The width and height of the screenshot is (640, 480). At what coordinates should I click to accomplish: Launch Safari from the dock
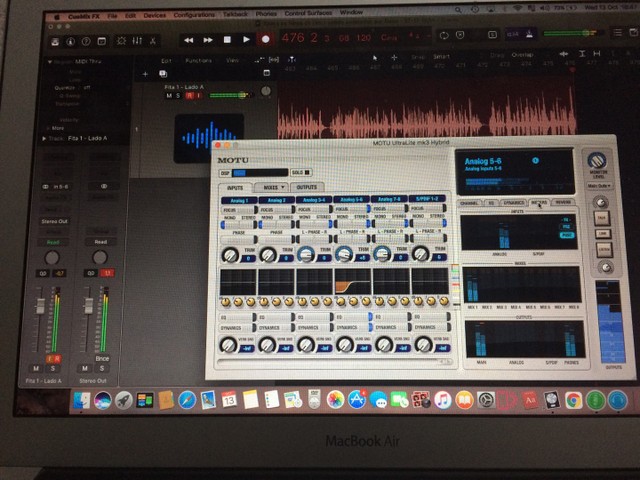pos(187,400)
